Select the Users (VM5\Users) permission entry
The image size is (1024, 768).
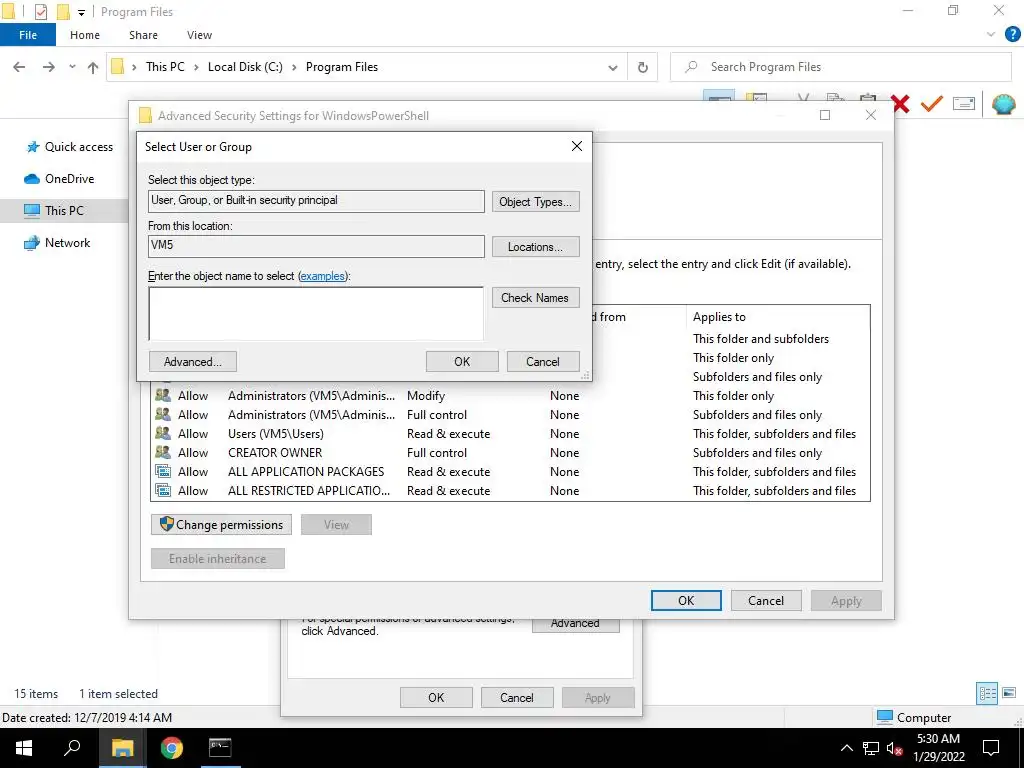point(510,434)
